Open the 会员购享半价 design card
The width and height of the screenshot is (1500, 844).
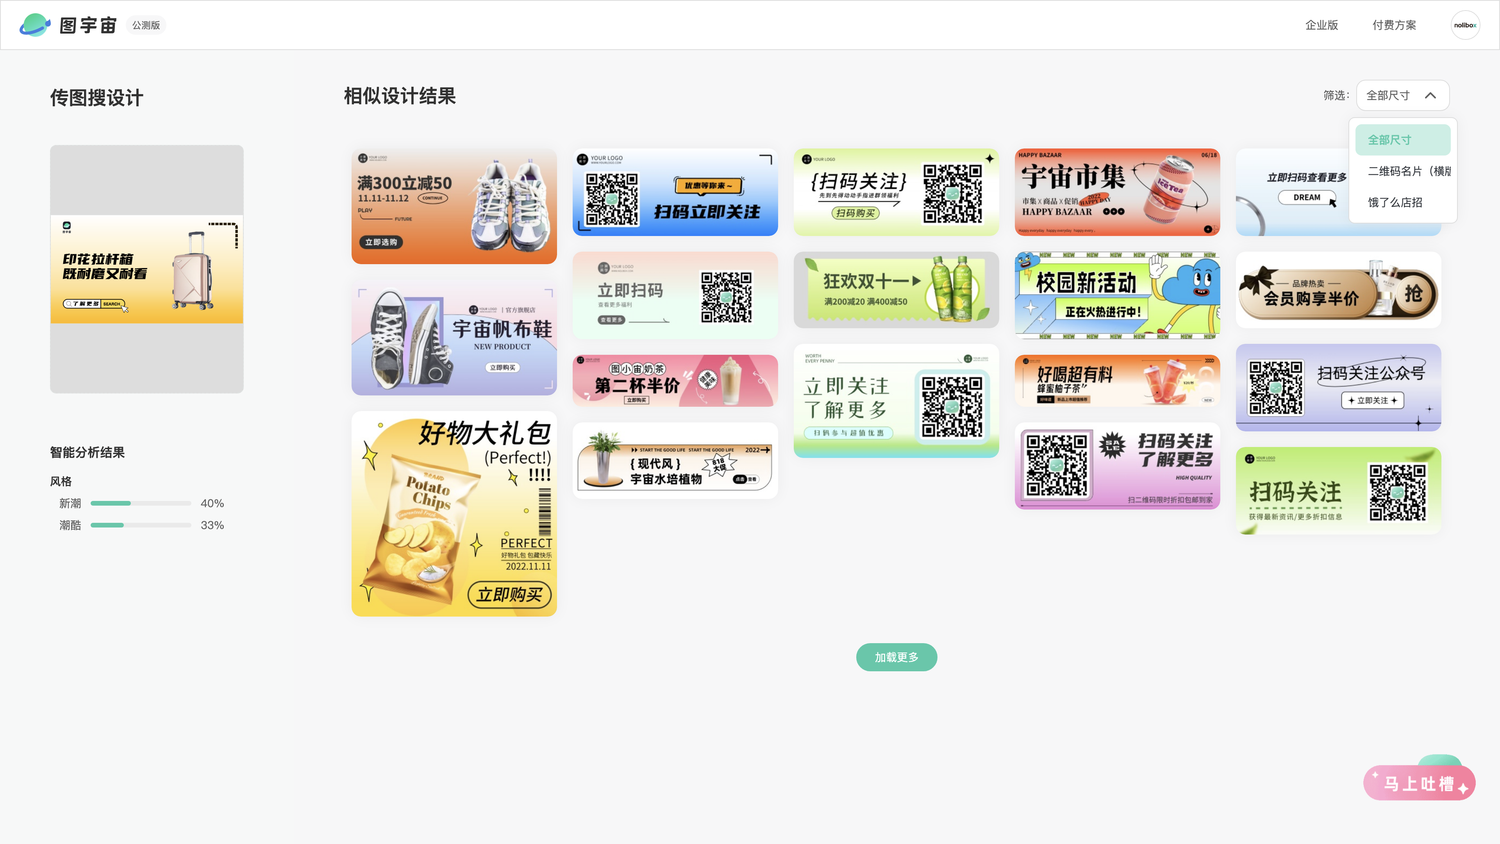tap(1338, 290)
